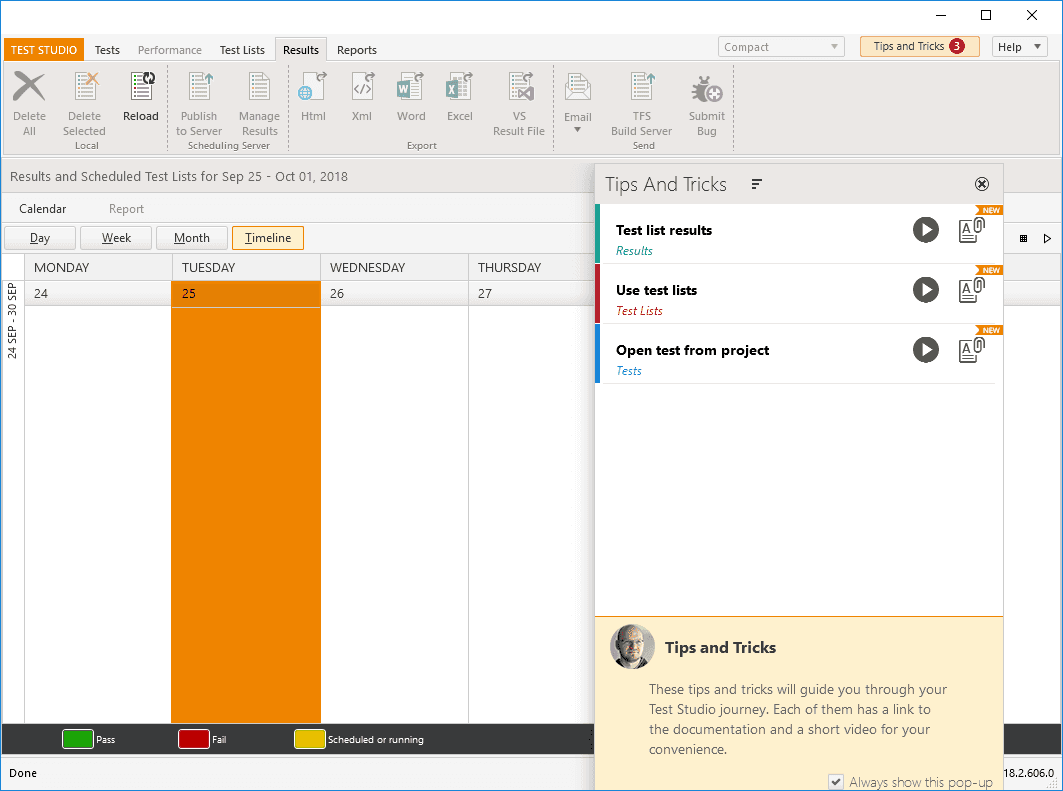This screenshot has height=791, width=1063.
Task: Expand the Email dropdown arrow
Action: (578, 129)
